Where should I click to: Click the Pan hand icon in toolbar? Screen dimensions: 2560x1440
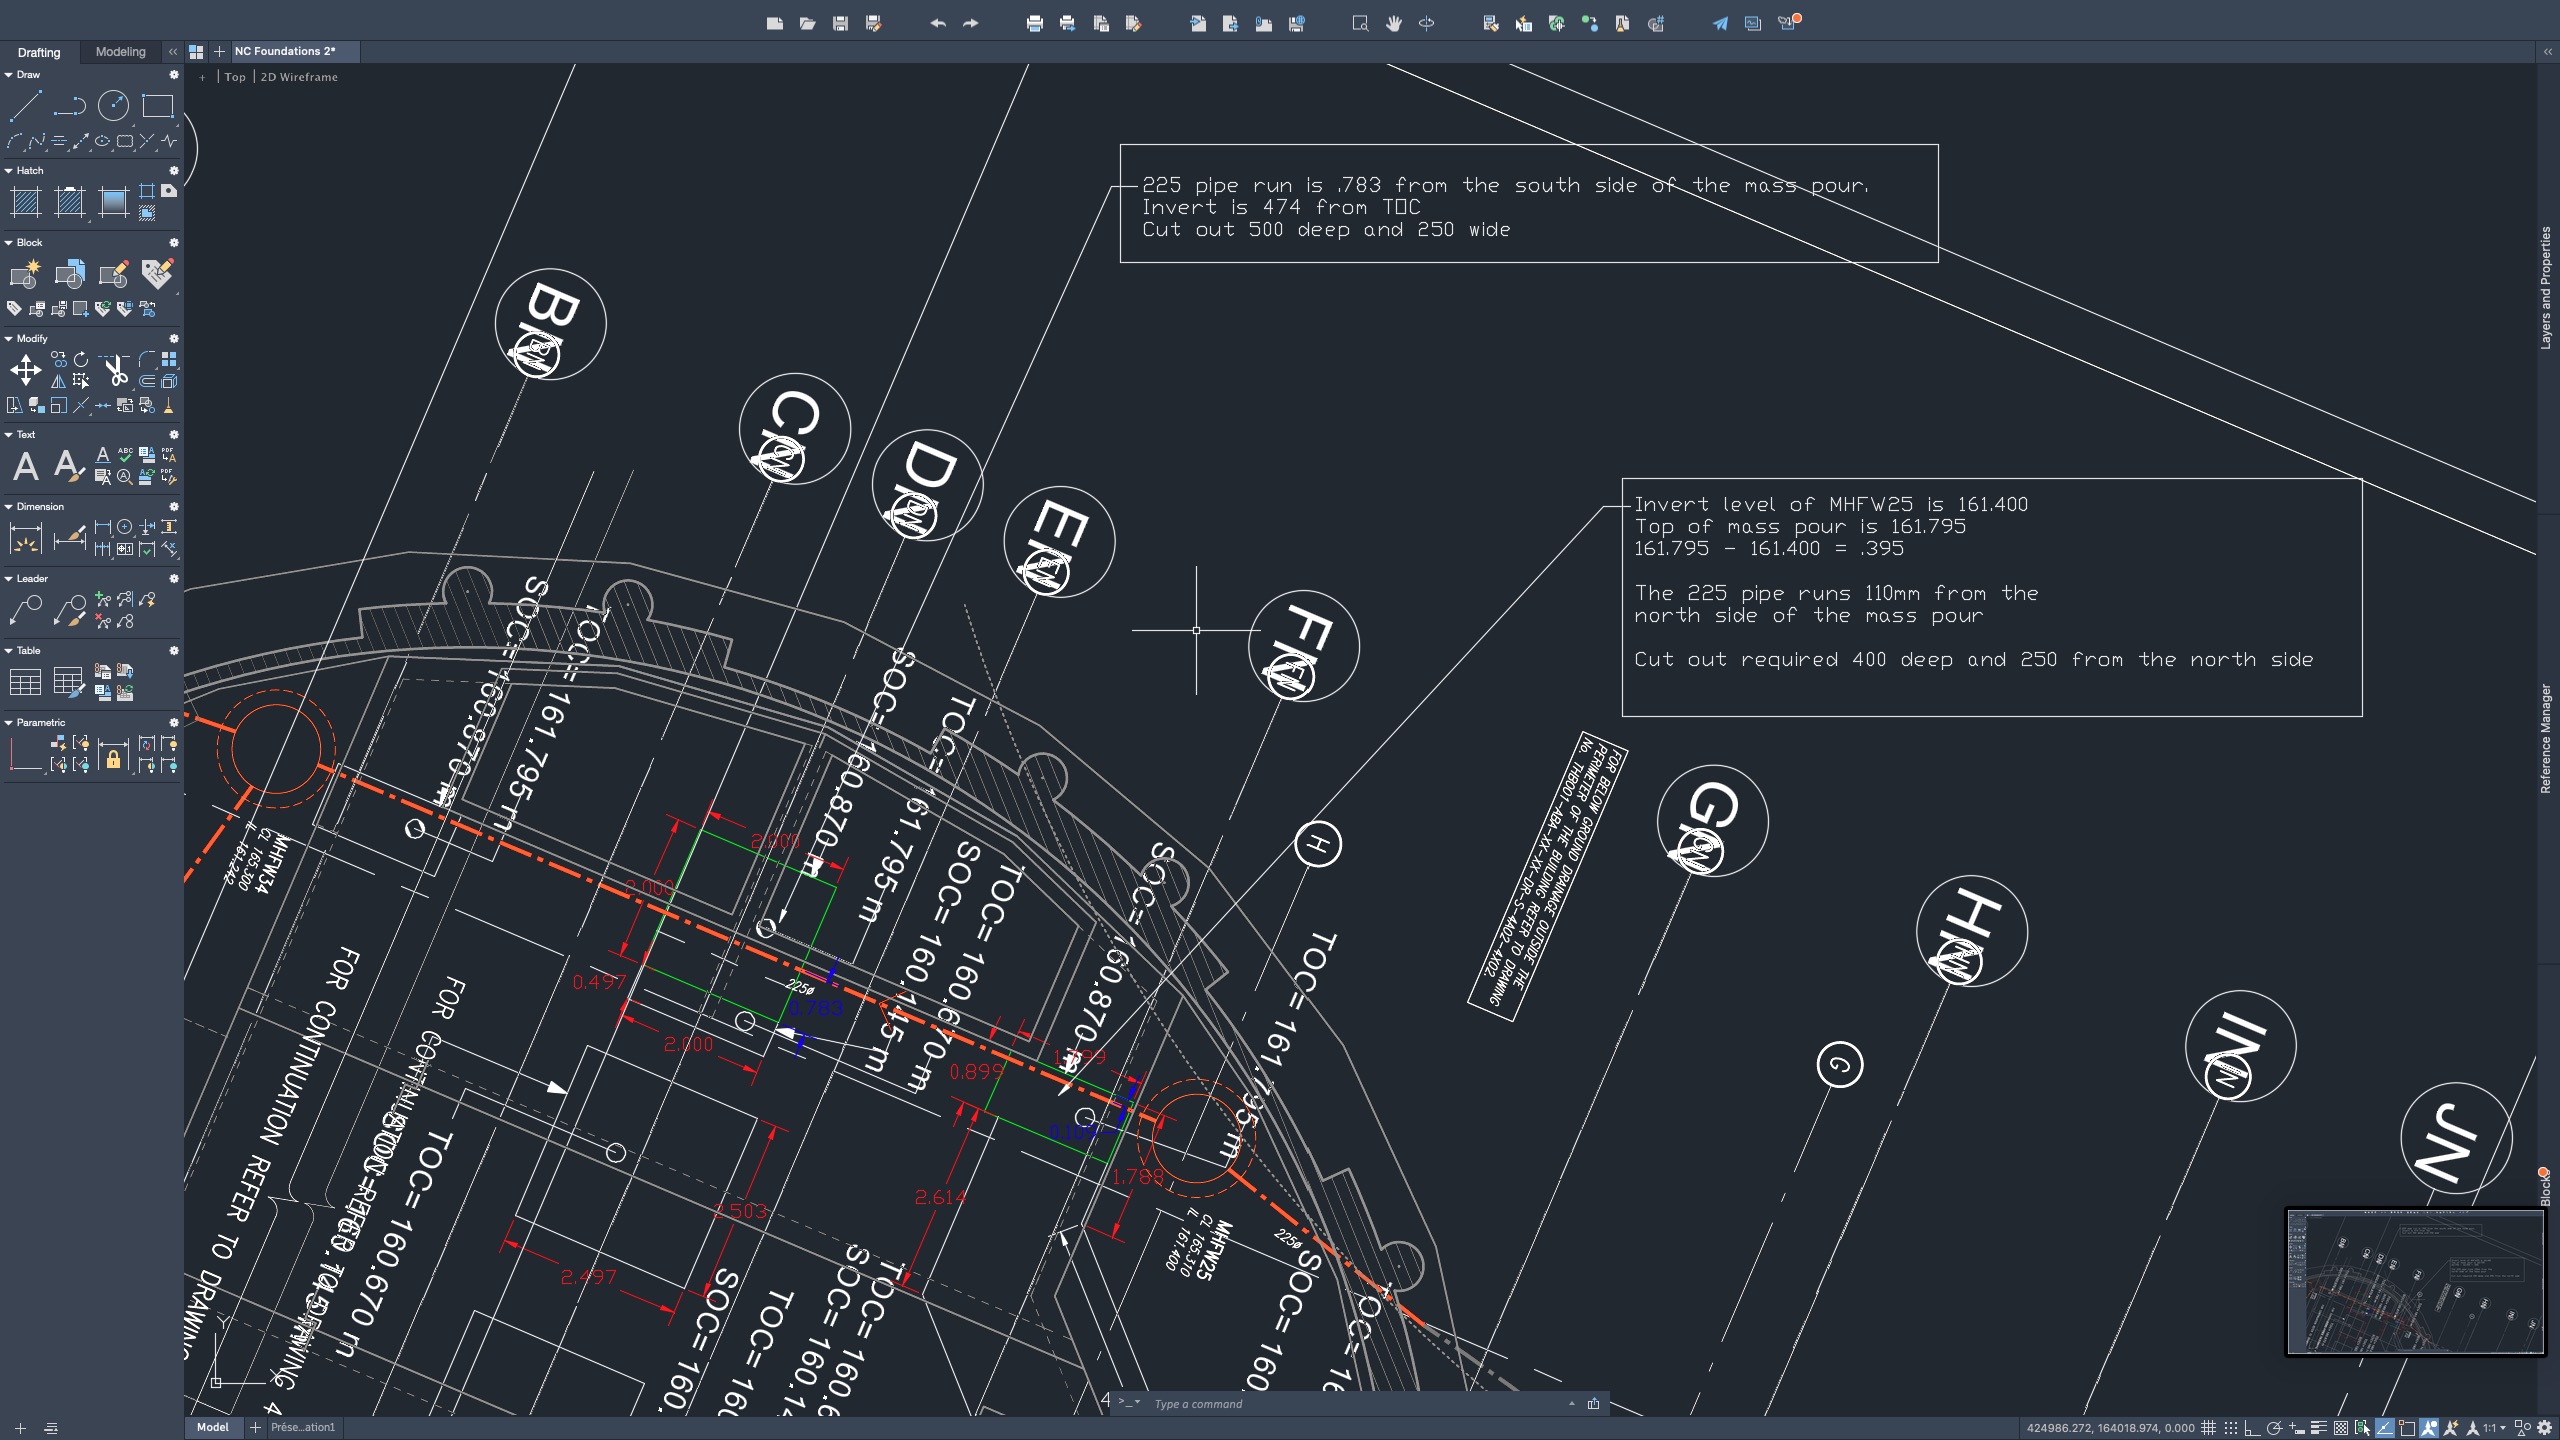(1393, 23)
